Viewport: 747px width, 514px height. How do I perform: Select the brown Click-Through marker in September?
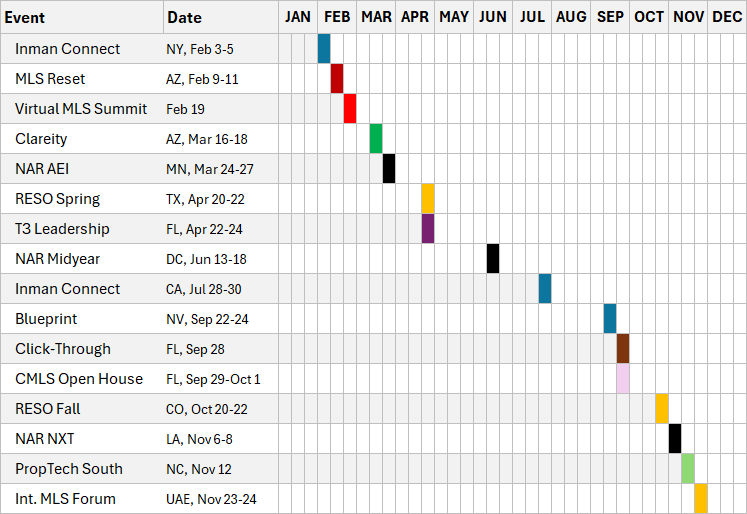pyautogui.click(x=623, y=349)
